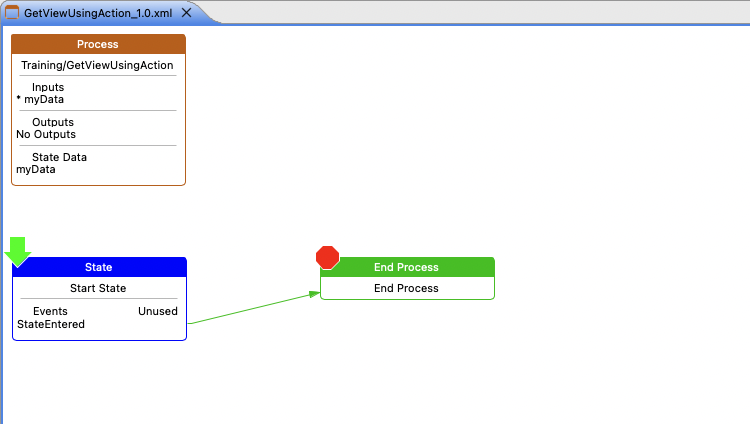
Task: Select the orange Process header
Action: [98, 44]
